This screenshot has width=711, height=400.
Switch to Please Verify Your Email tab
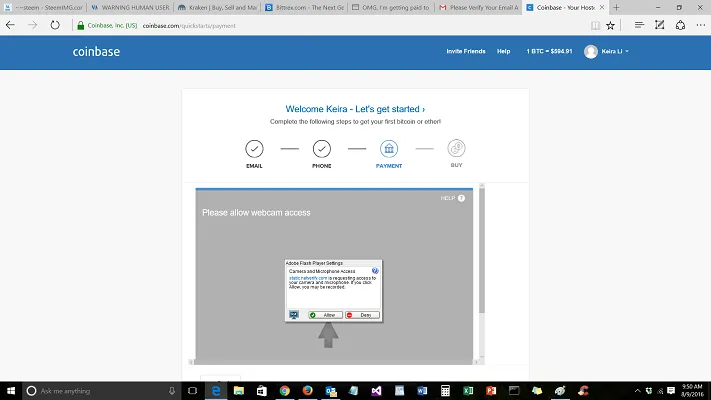click(478, 8)
